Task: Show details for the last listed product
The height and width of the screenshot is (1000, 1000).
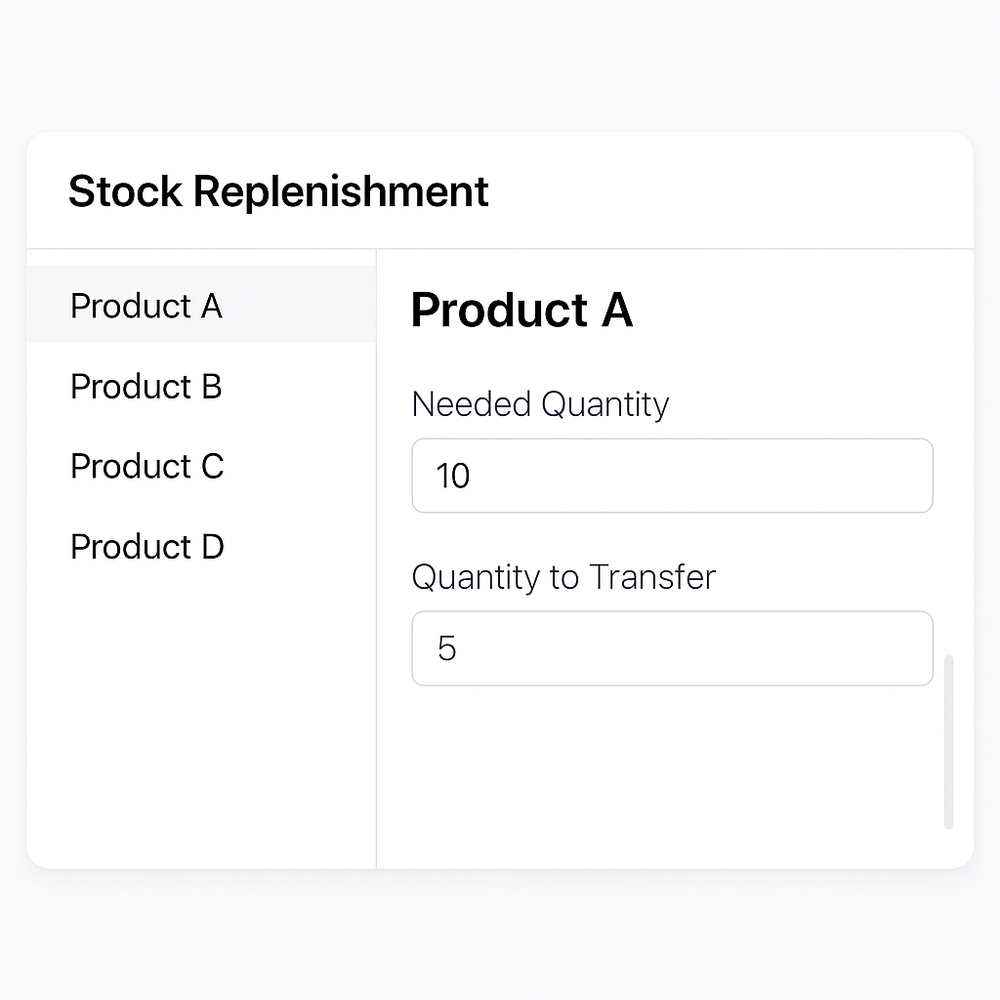Action: (x=147, y=547)
